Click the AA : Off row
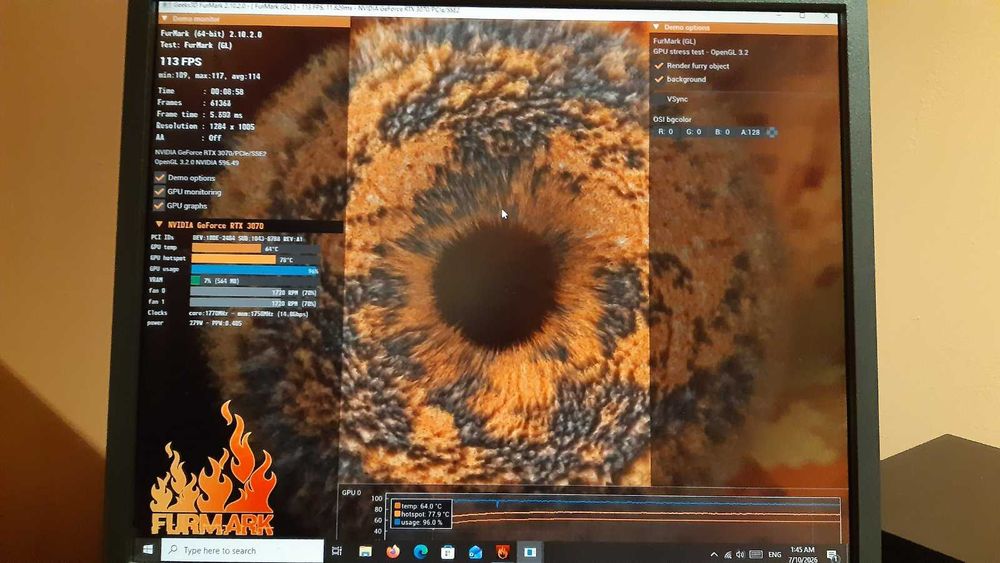The height and width of the screenshot is (563, 1000). [189, 138]
